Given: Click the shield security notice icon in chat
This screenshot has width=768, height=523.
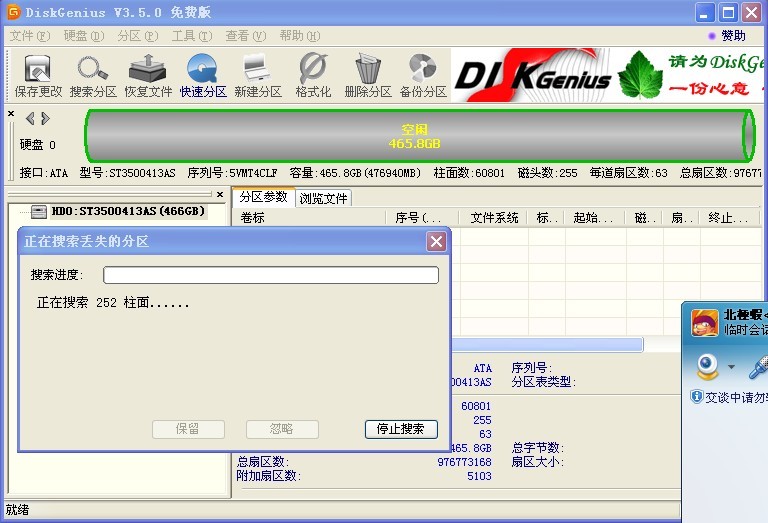Looking at the screenshot, I should coord(696,396).
